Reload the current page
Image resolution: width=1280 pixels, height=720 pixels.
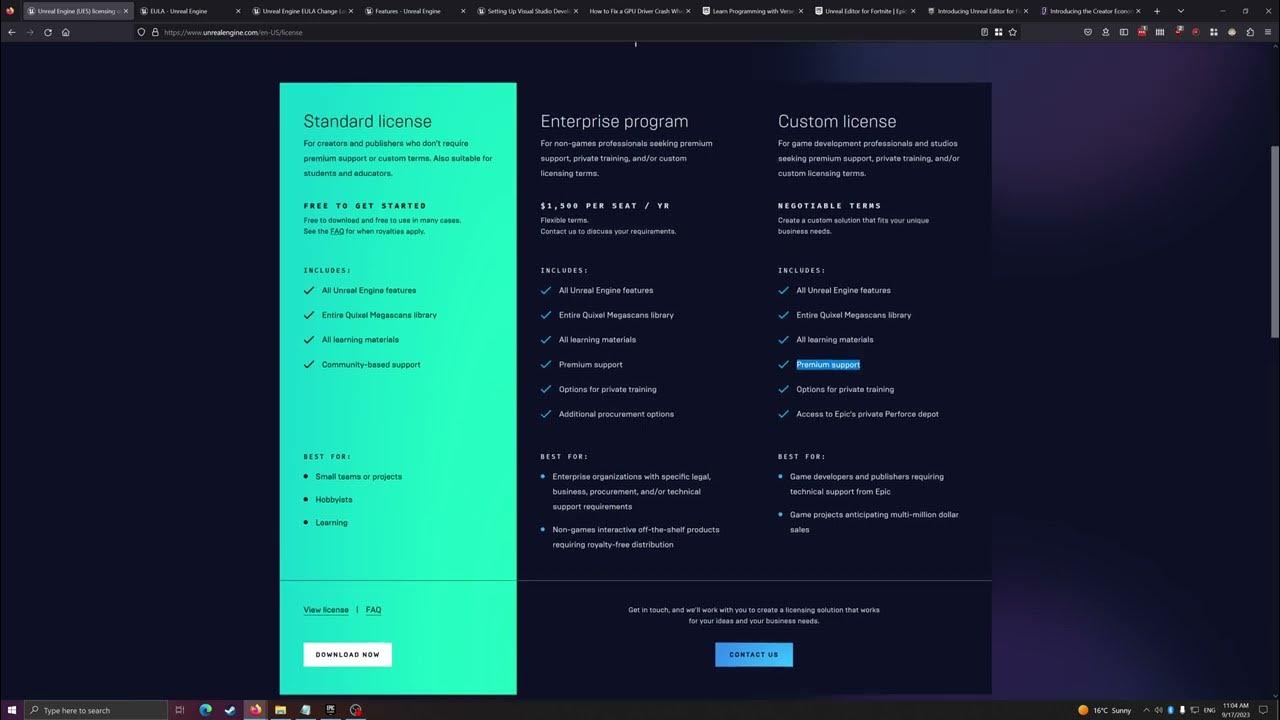click(x=48, y=32)
